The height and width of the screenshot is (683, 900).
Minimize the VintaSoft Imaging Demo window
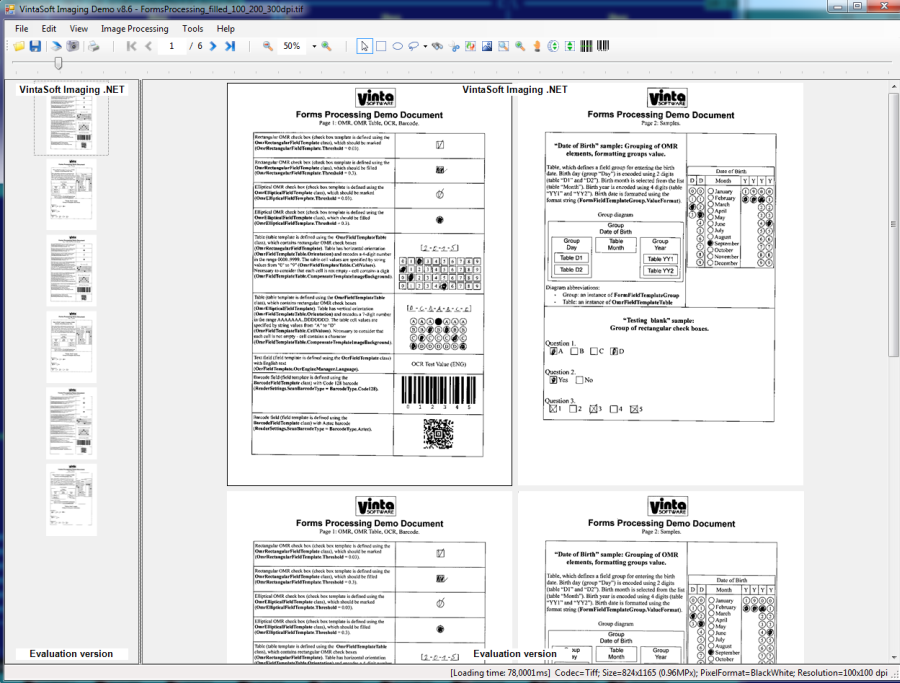pyautogui.click(x=837, y=6)
